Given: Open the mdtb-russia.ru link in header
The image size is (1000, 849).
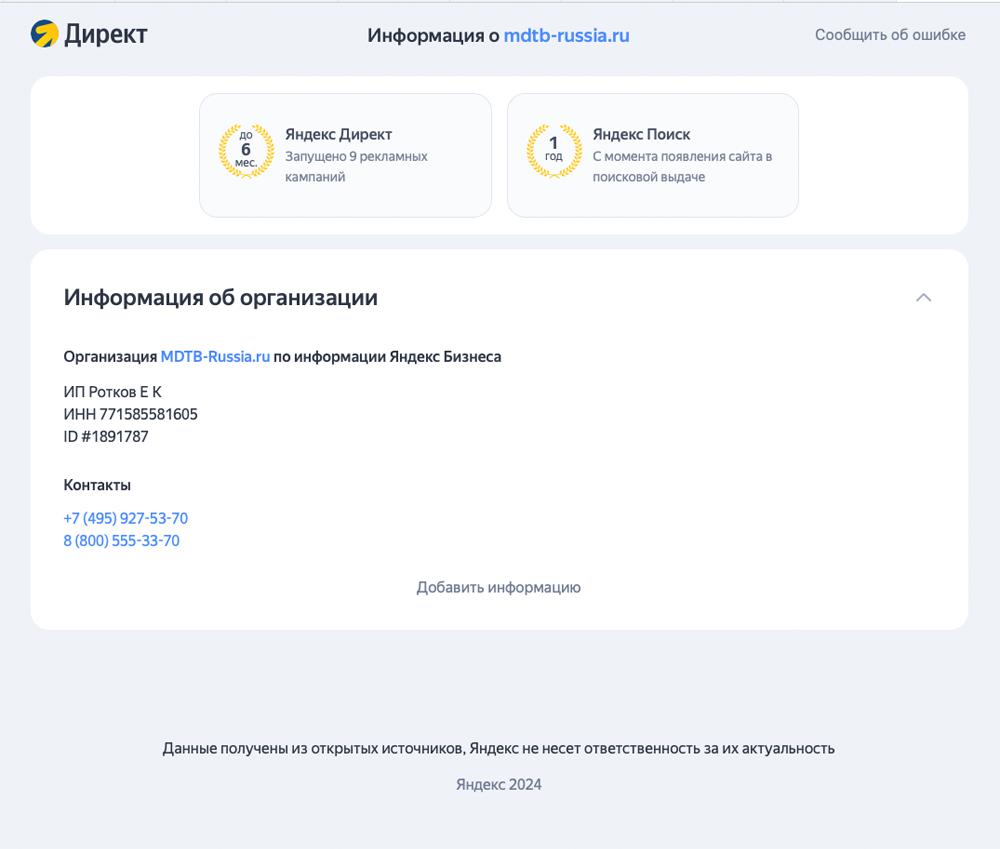Looking at the screenshot, I should [566, 35].
